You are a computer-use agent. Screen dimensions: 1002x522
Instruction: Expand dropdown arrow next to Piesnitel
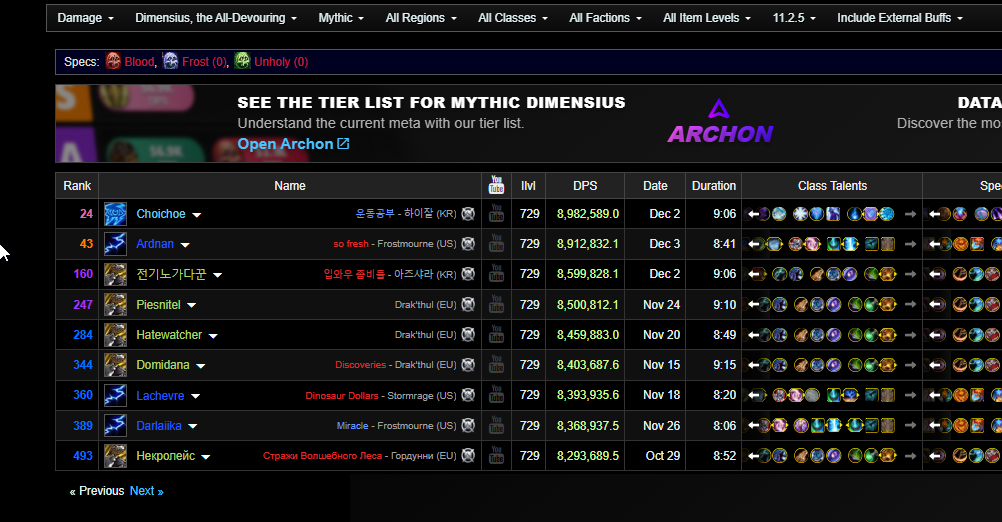(x=192, y=305)
